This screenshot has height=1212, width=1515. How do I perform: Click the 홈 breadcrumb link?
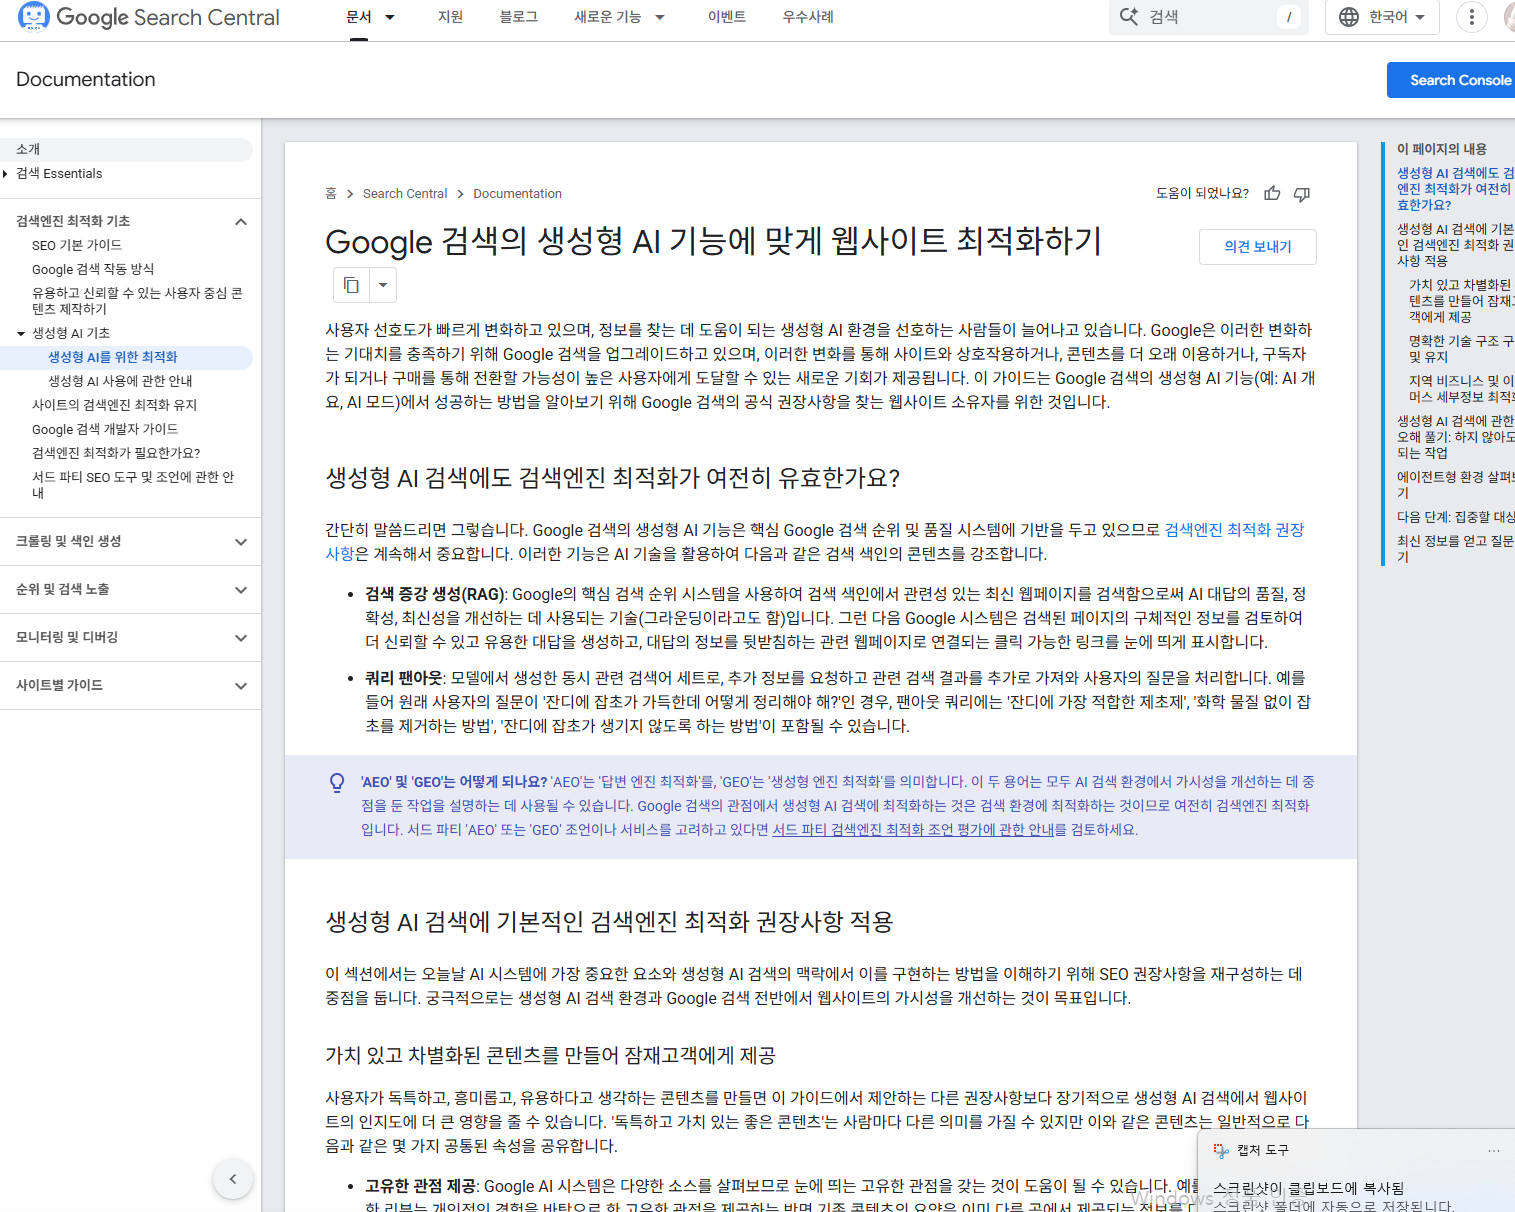tap(331, 194)
